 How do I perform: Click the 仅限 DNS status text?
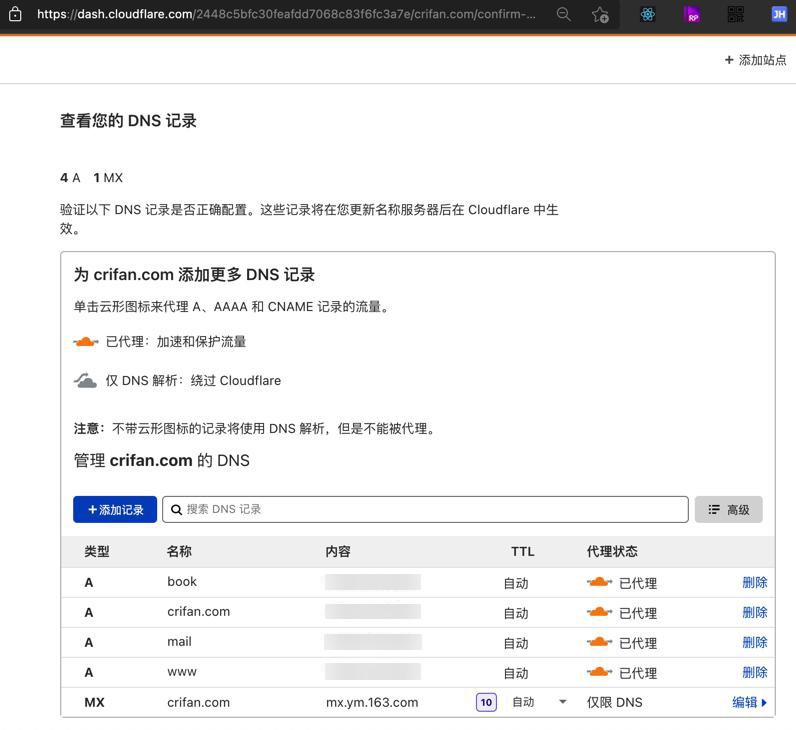615,702
